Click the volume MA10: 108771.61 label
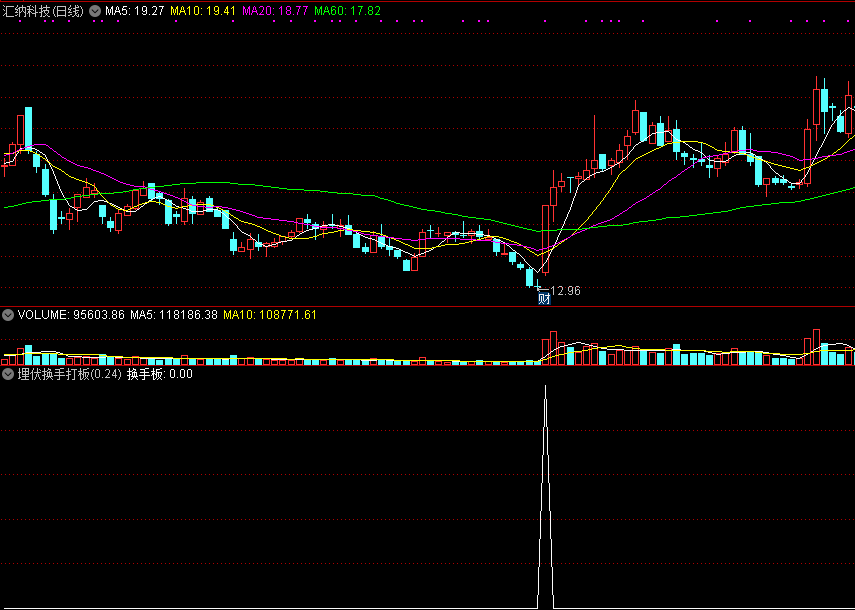The width and height of the screenshot is (855, 610). 270,315
